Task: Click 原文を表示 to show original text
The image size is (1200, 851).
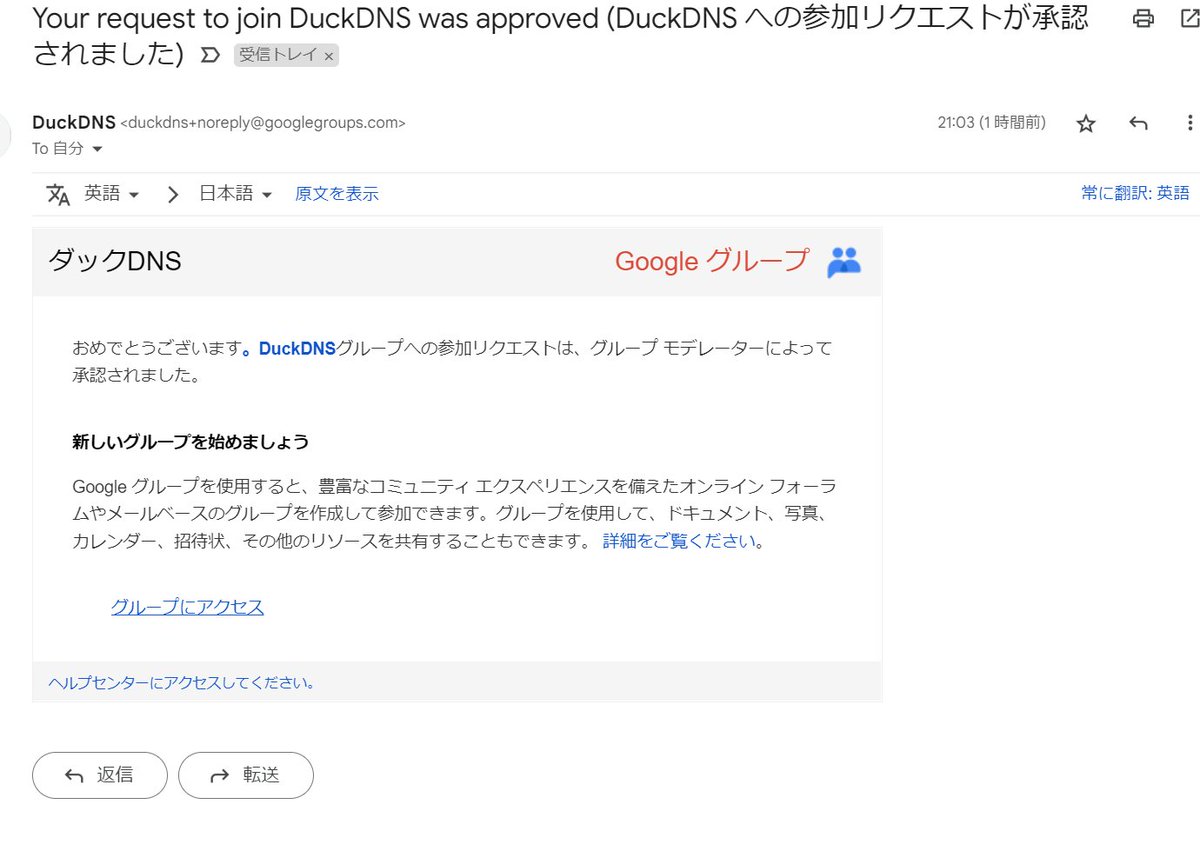Action: [336, 194]
